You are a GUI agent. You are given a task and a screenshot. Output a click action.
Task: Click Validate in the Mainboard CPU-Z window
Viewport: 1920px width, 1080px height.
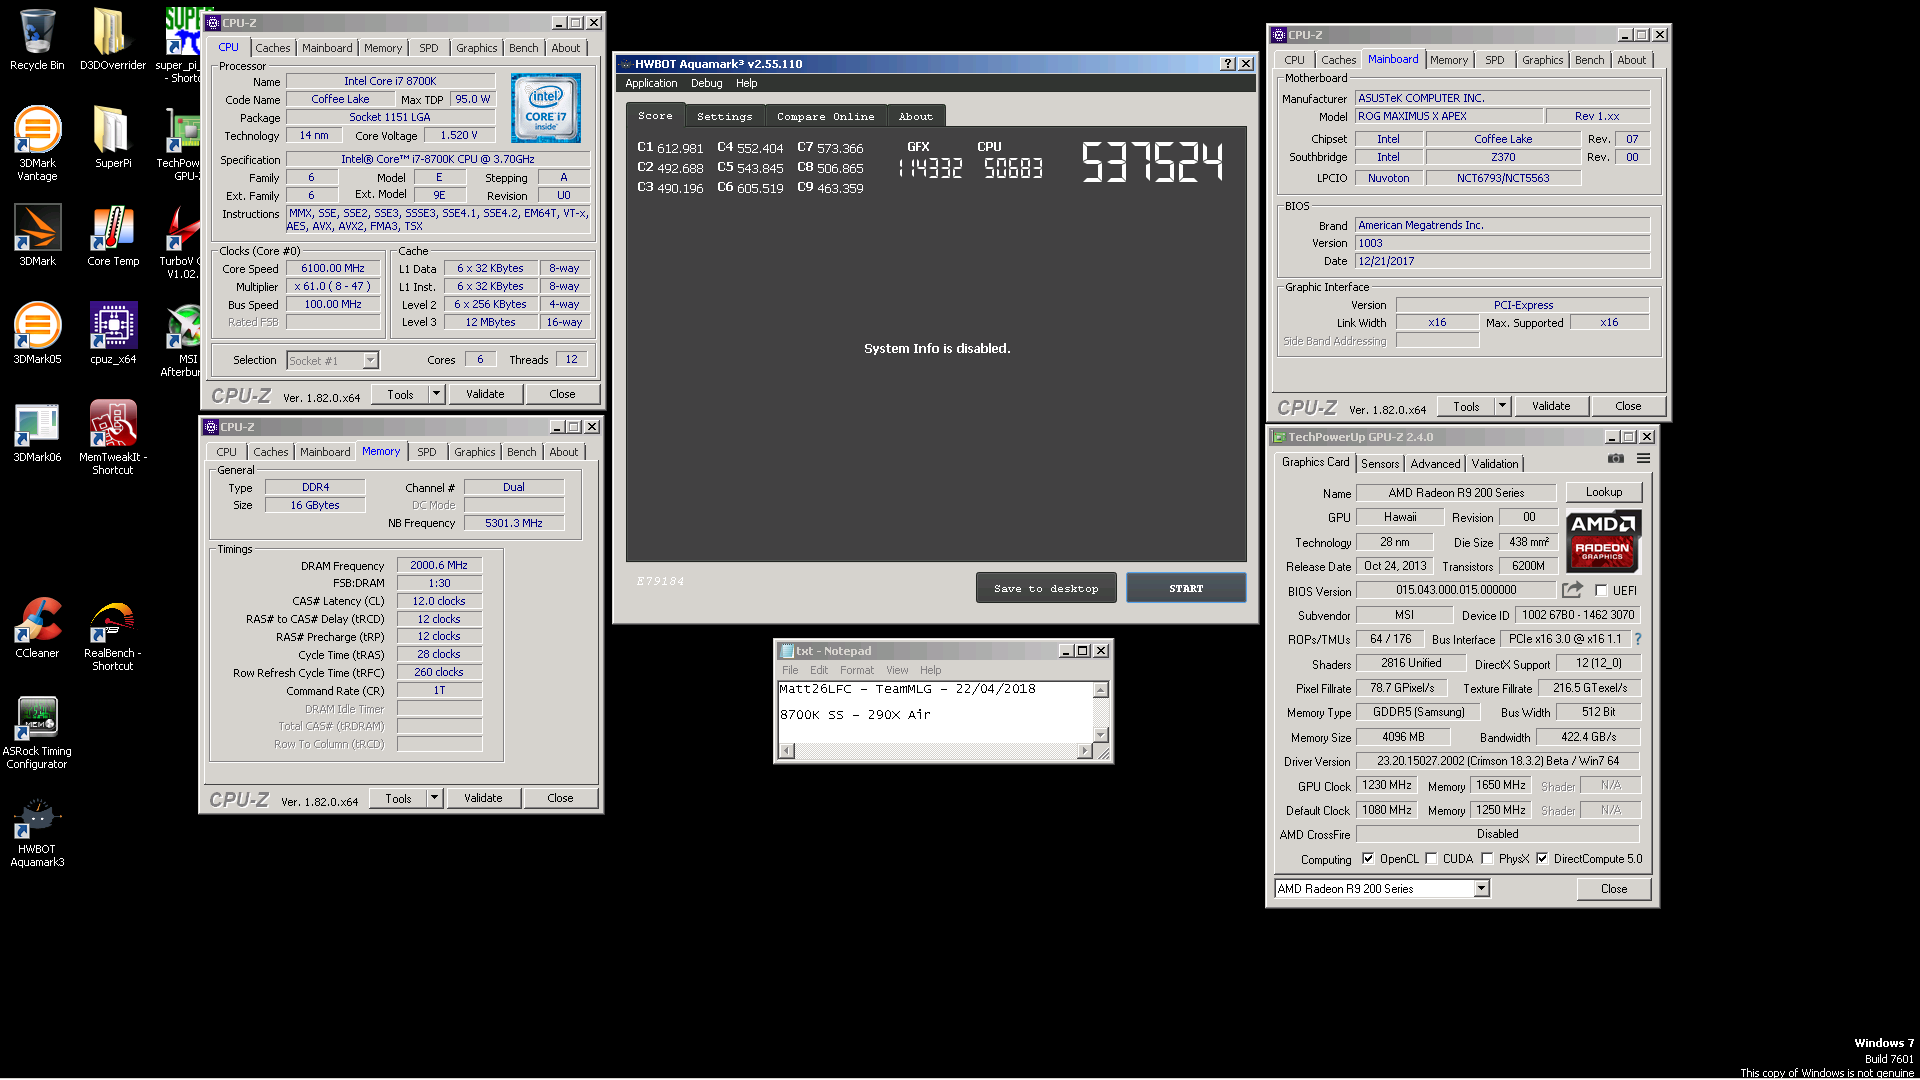1551,406
